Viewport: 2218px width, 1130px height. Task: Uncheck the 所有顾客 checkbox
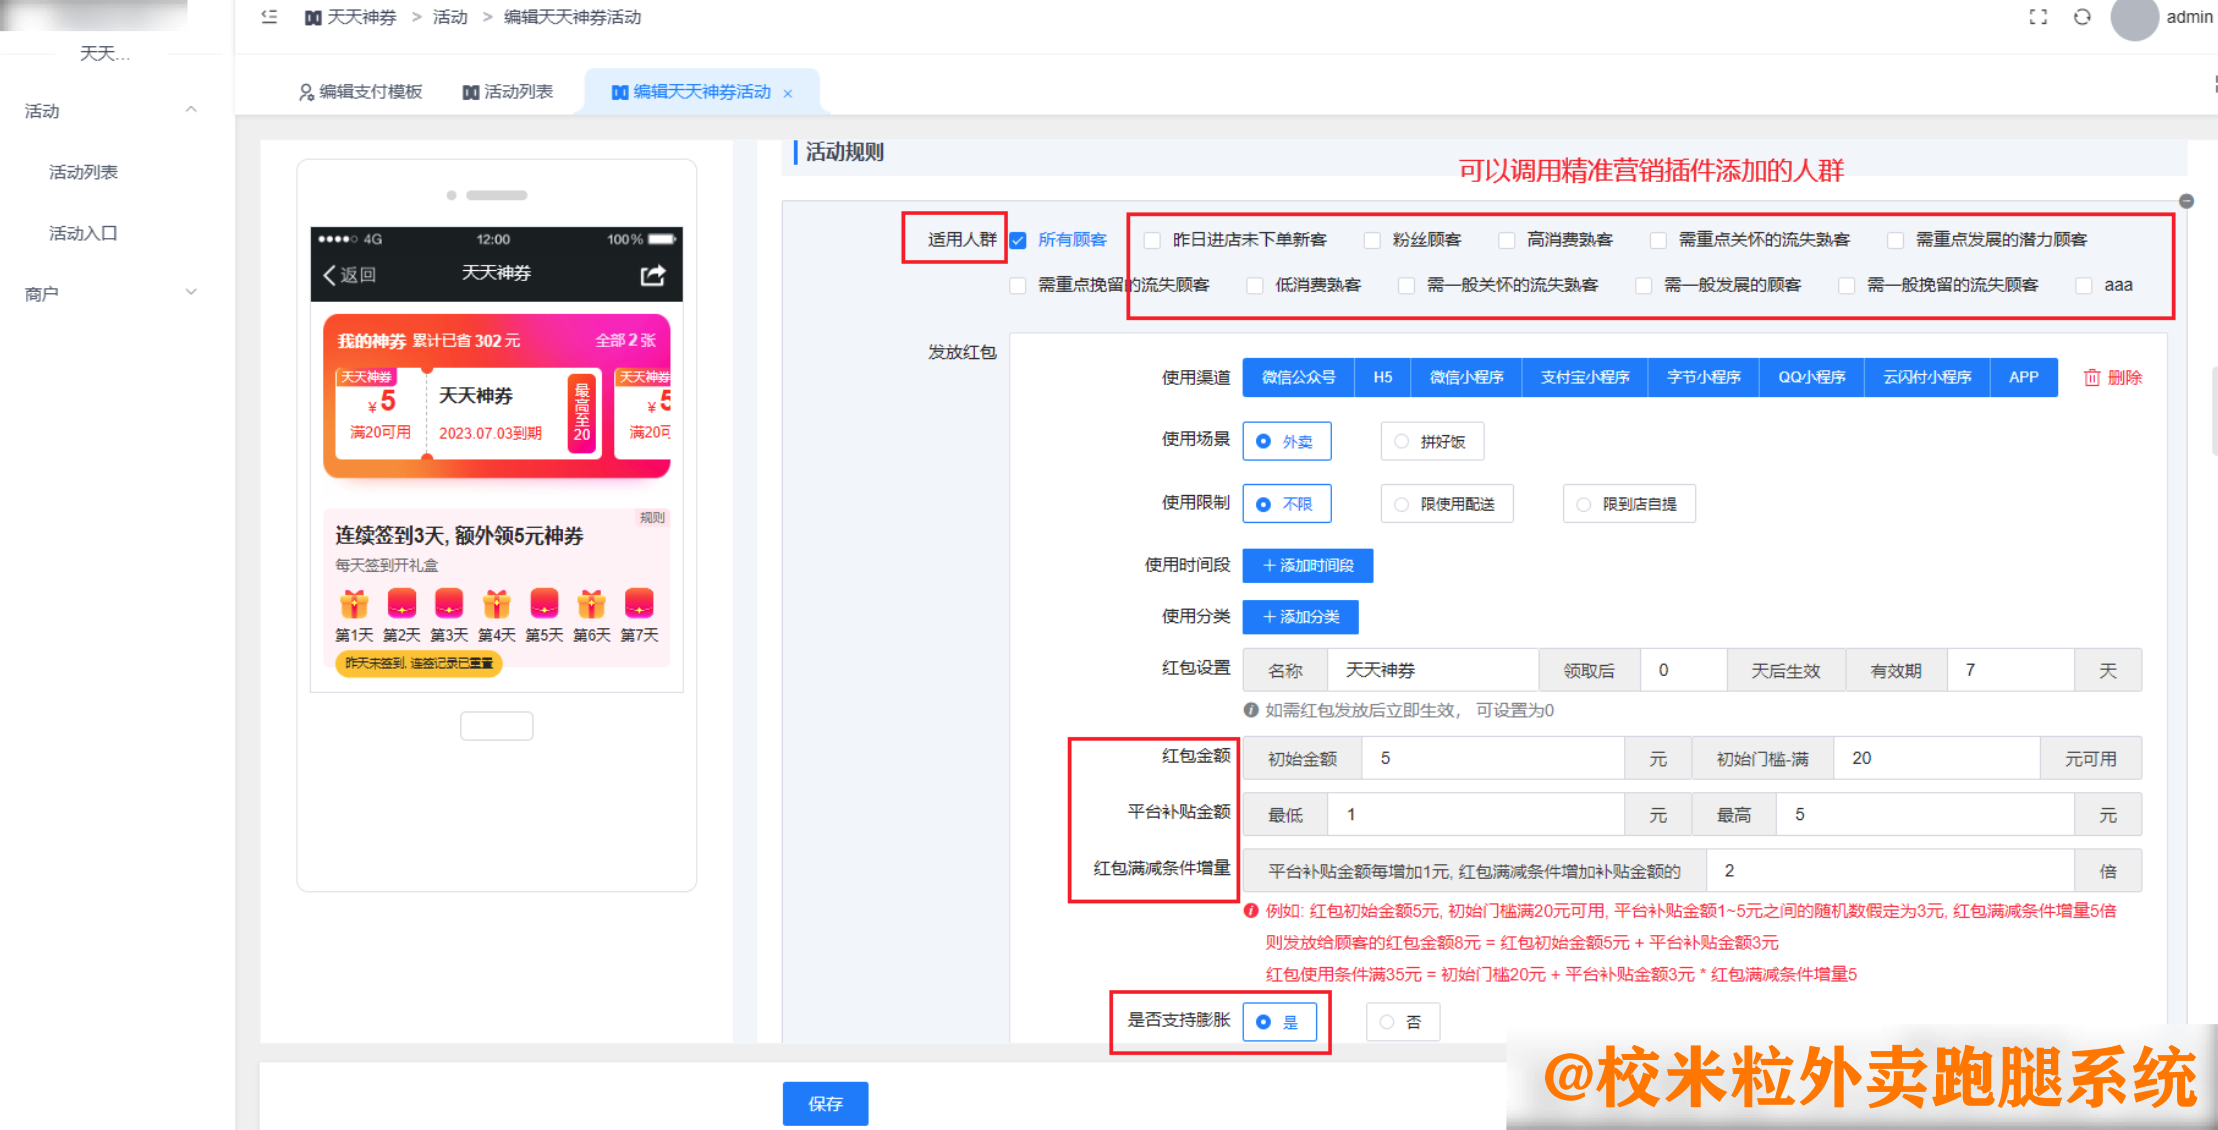[1018, 239]
